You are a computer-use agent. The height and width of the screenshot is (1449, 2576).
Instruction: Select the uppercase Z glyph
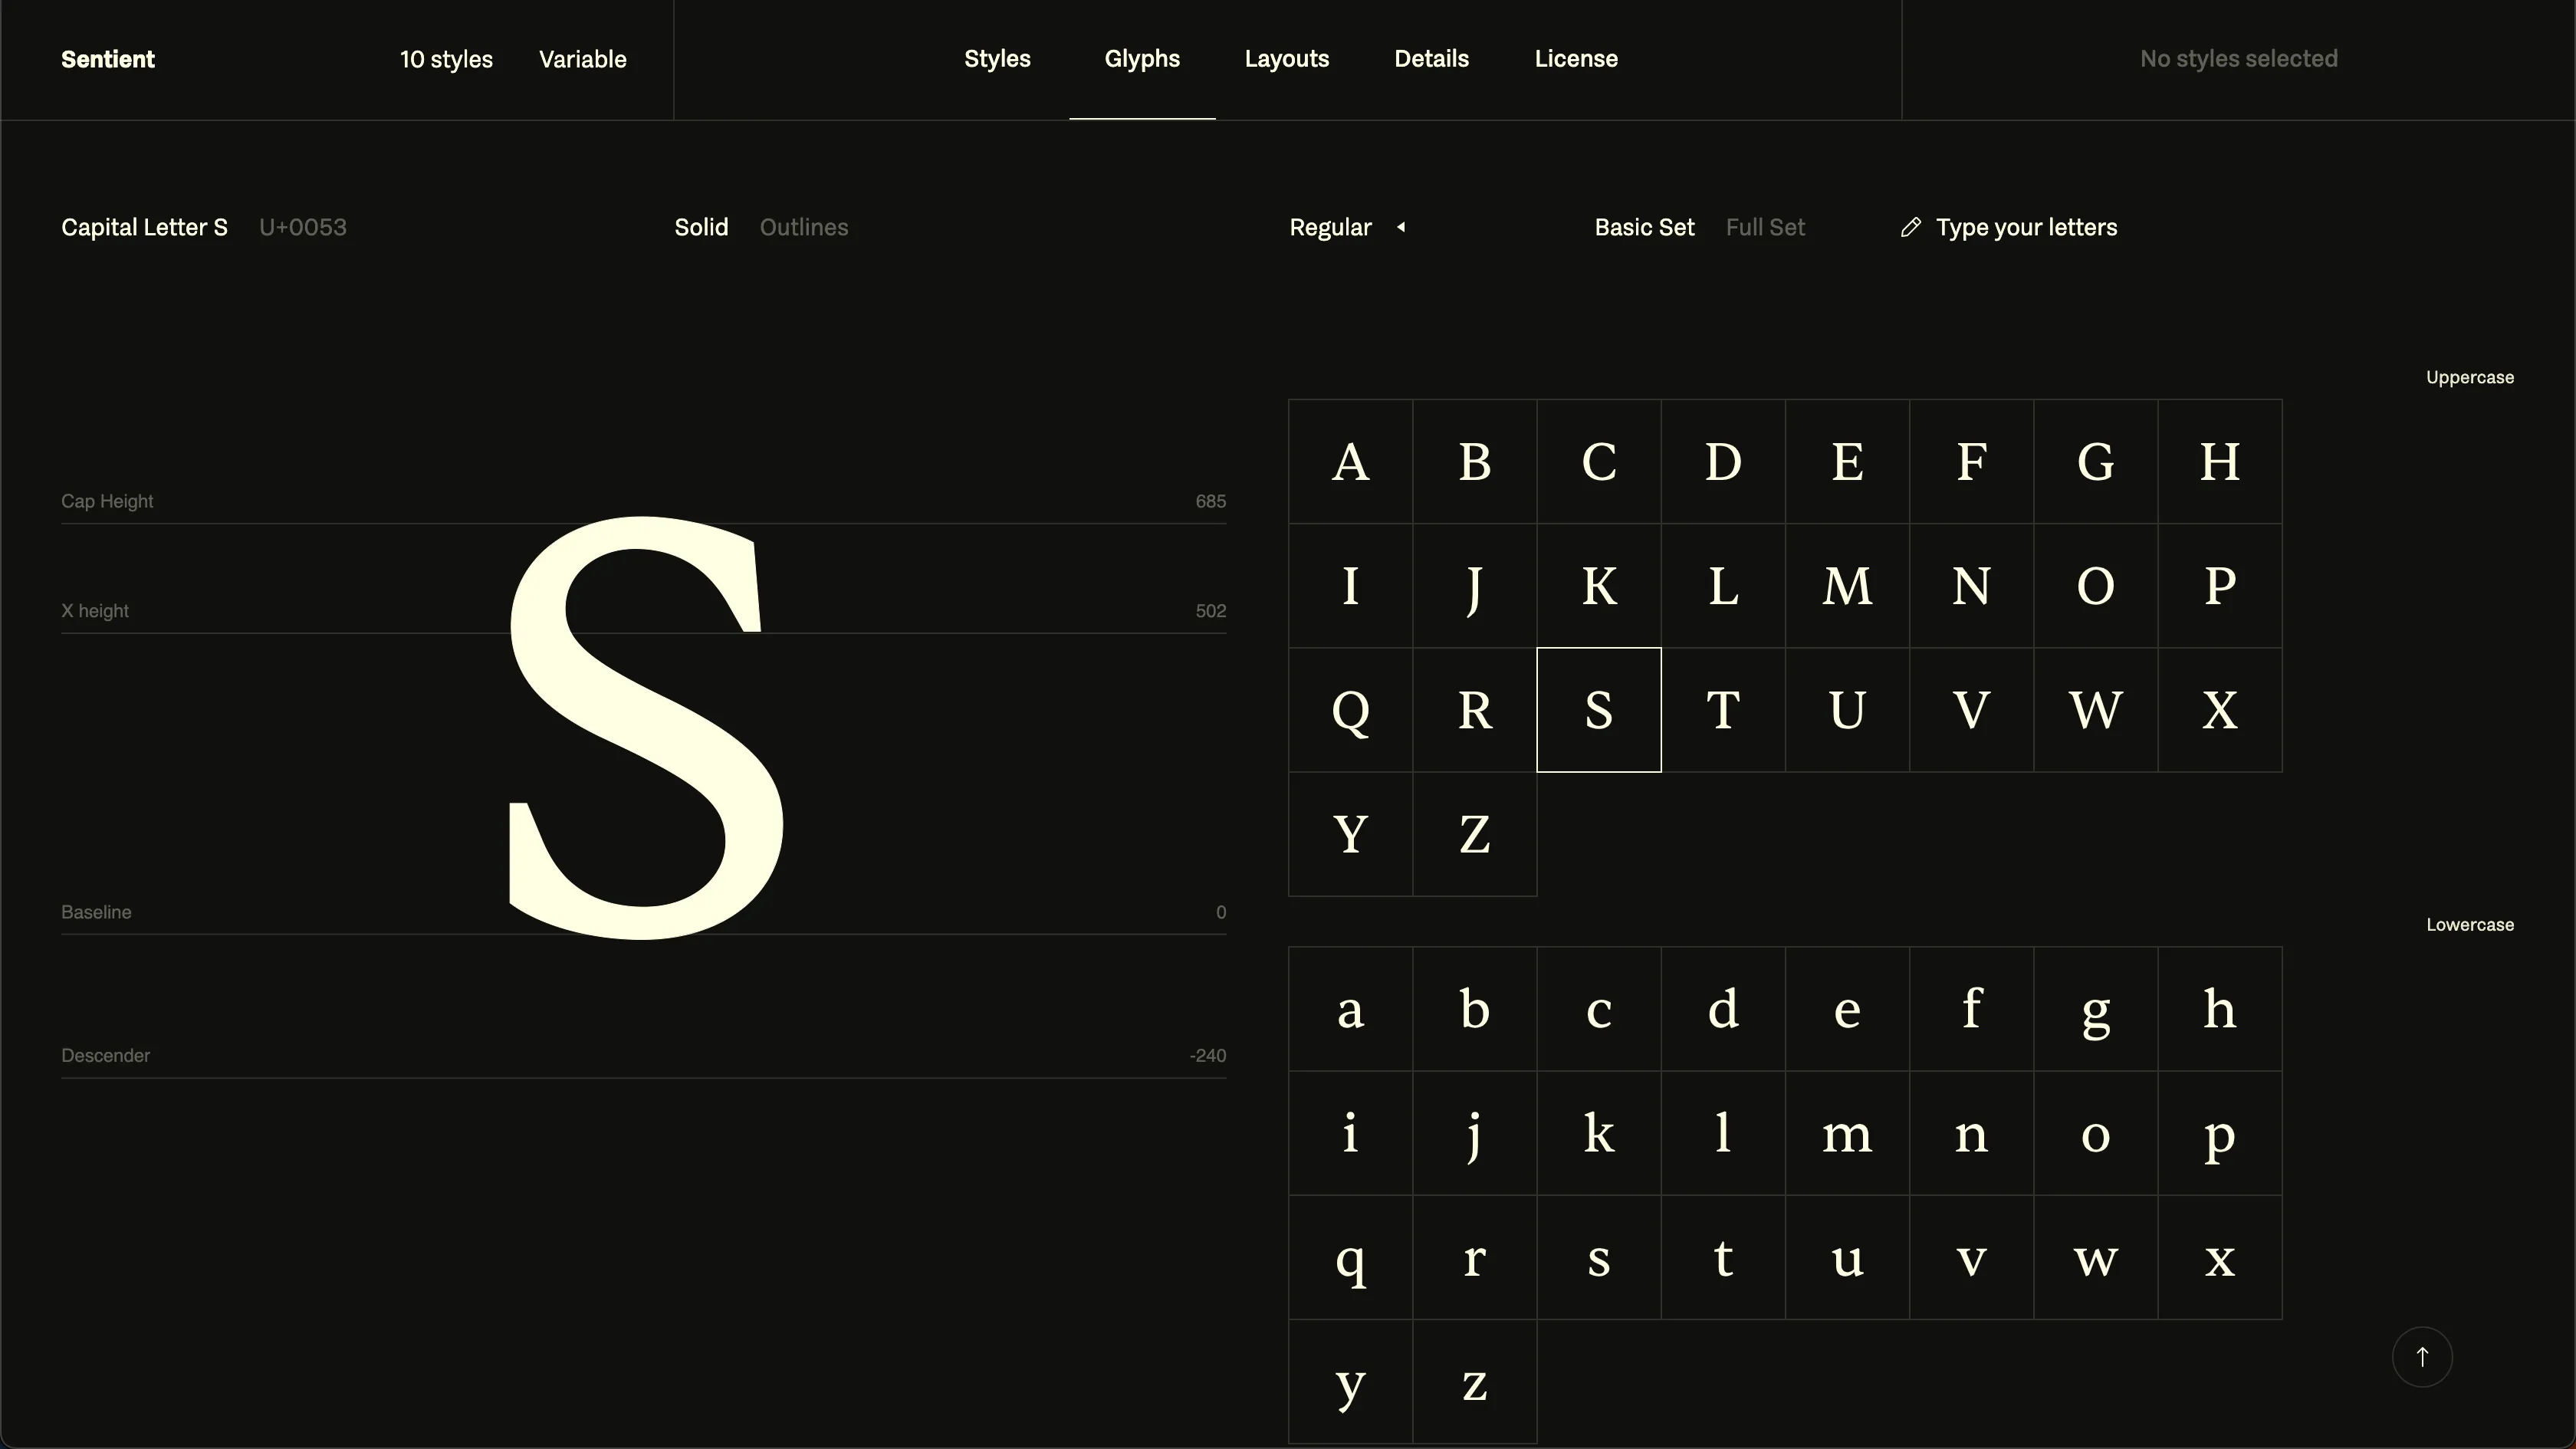tap(1474, 834)
